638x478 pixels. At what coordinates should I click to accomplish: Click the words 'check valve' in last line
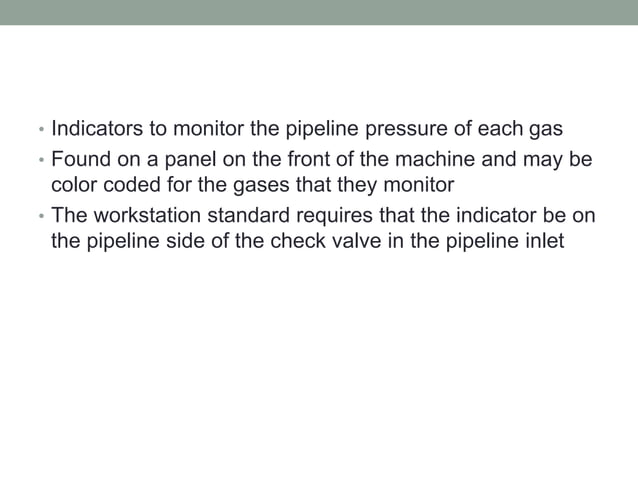click(326, 240)
